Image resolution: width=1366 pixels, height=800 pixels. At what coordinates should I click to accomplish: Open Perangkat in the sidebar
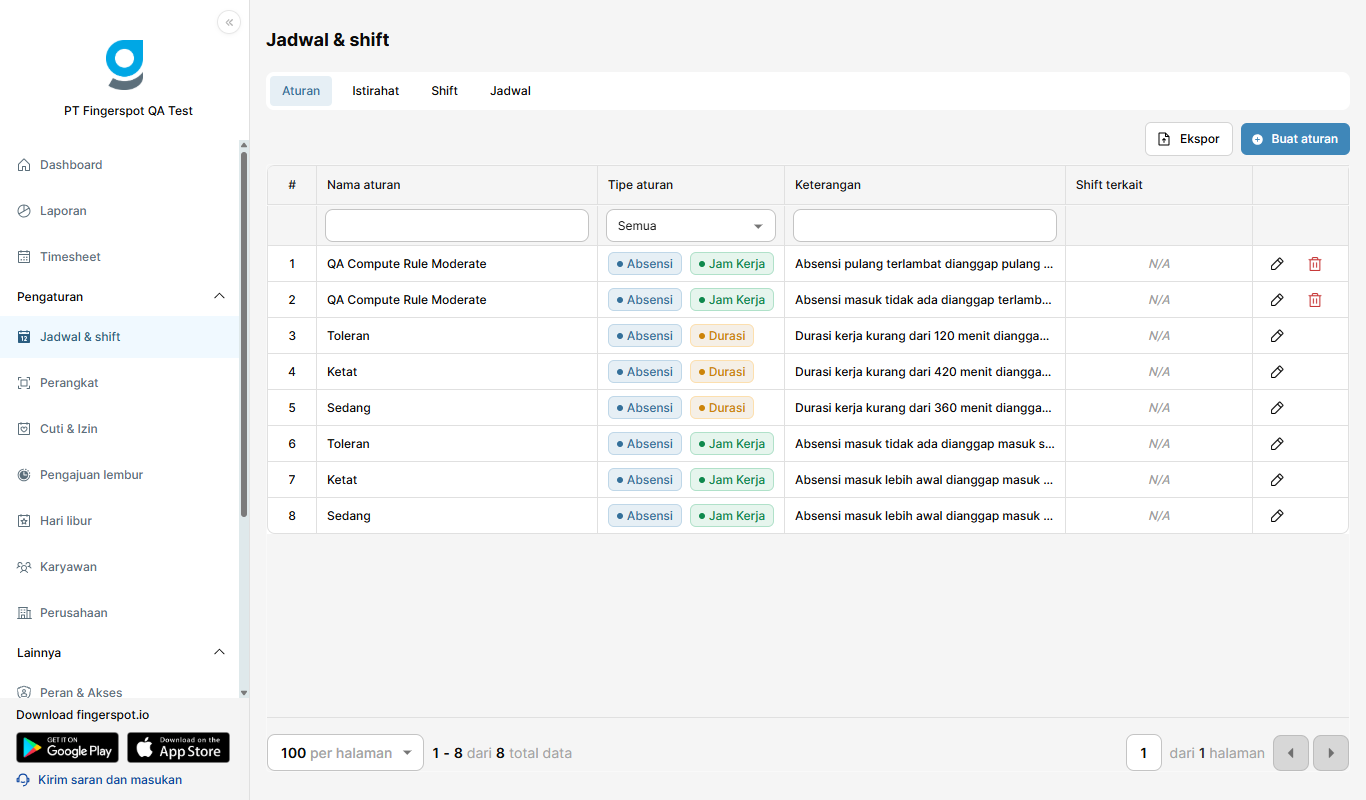(119, 383)
